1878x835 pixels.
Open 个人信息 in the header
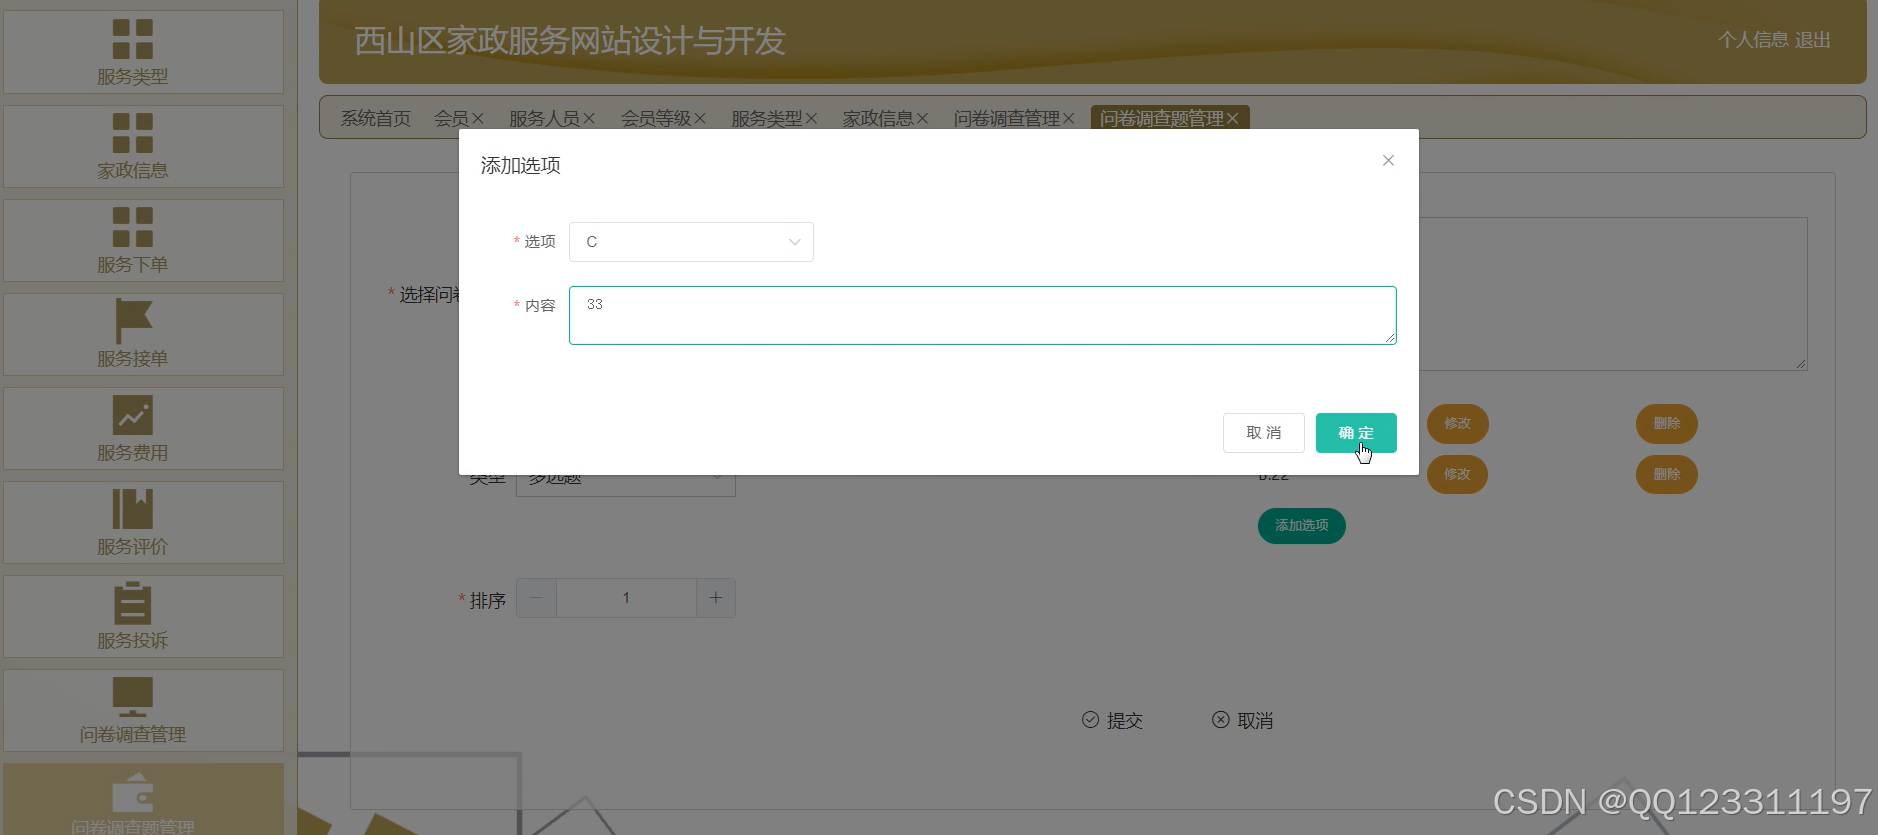pos(1753,40)
